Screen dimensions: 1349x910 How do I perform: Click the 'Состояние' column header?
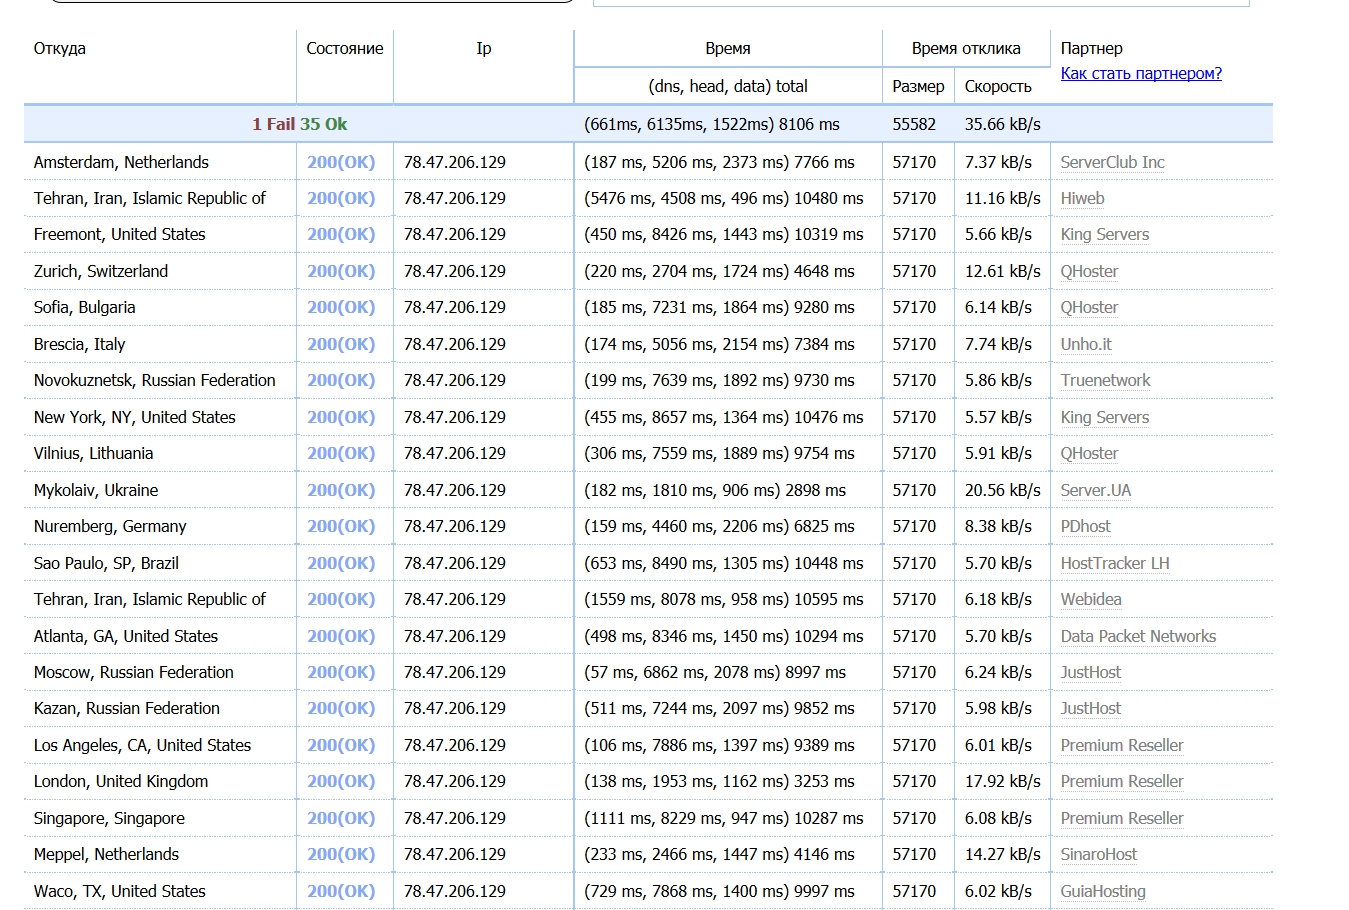344,48
